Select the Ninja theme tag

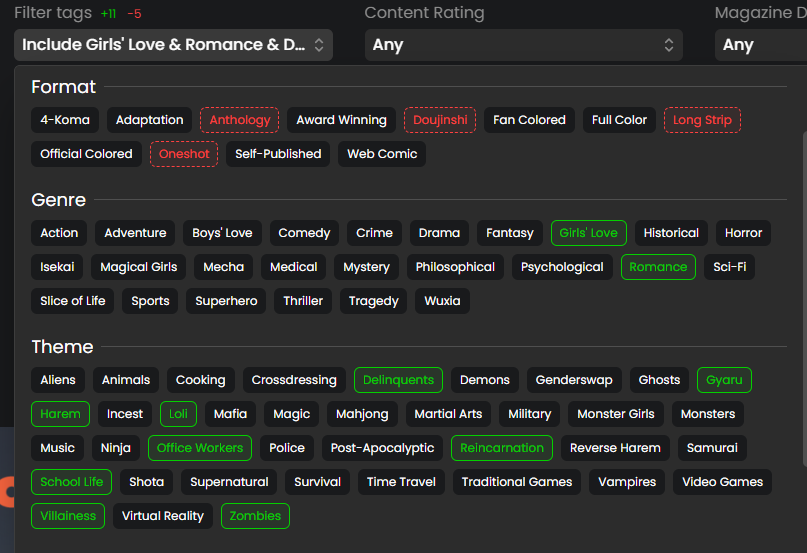point(115,448)
